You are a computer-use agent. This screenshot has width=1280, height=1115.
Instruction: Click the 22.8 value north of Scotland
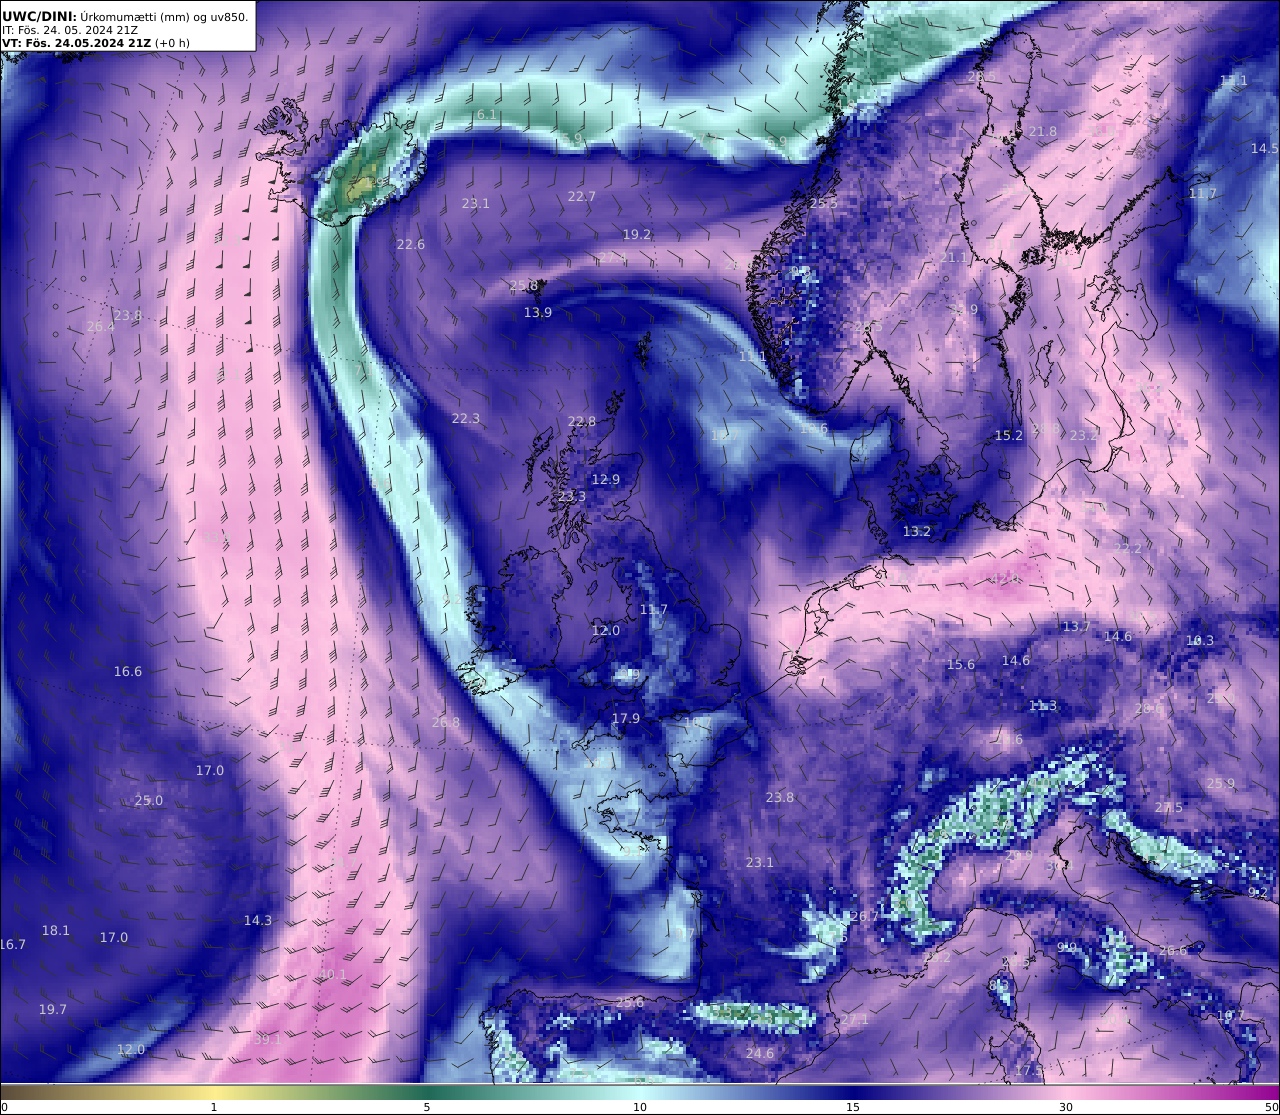(581, 422)
